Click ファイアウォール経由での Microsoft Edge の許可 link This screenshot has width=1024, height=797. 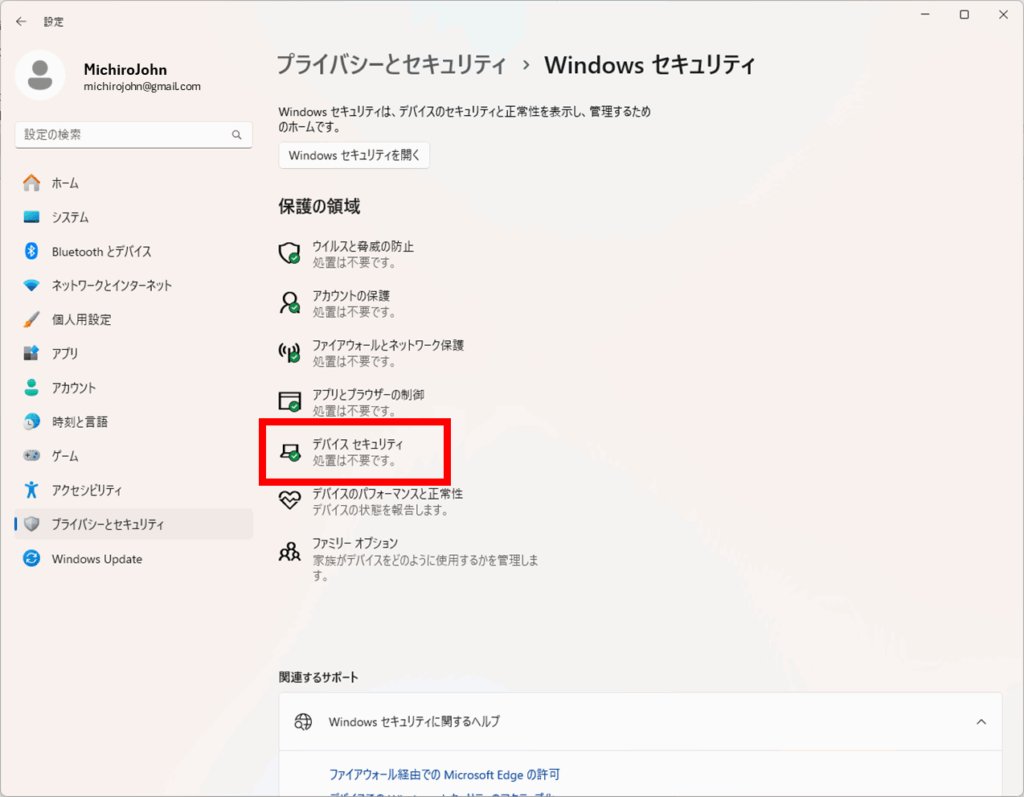tap(444, 775)
